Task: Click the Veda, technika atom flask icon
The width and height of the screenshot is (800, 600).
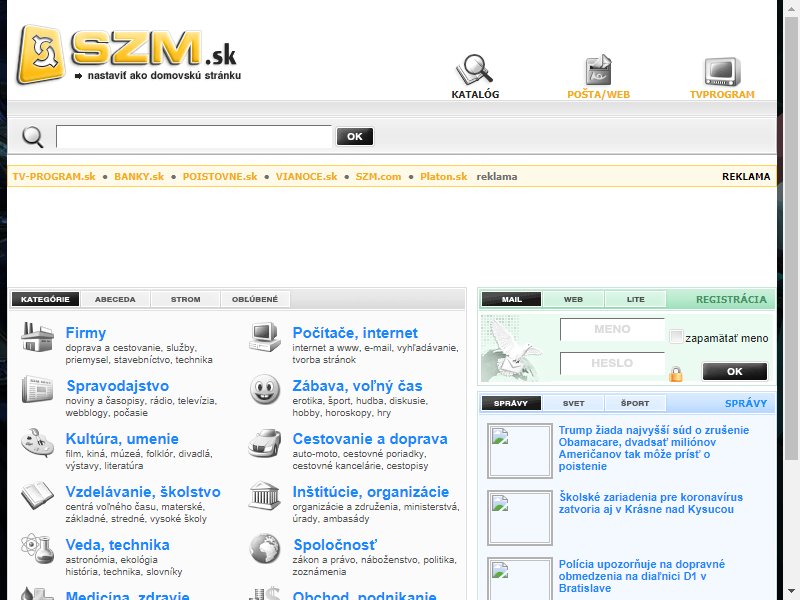Action: (37, 548)
